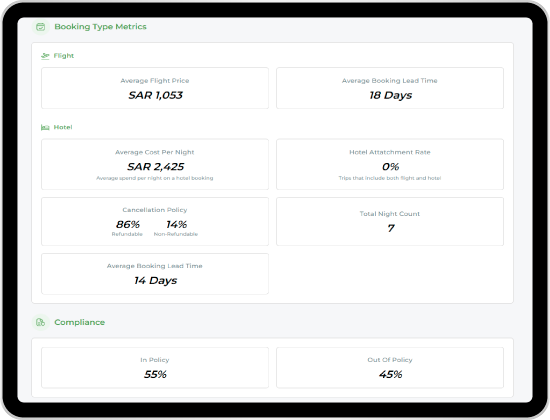Click 'Average spend per night on a hotel booking'

click(x=155, y=178)
